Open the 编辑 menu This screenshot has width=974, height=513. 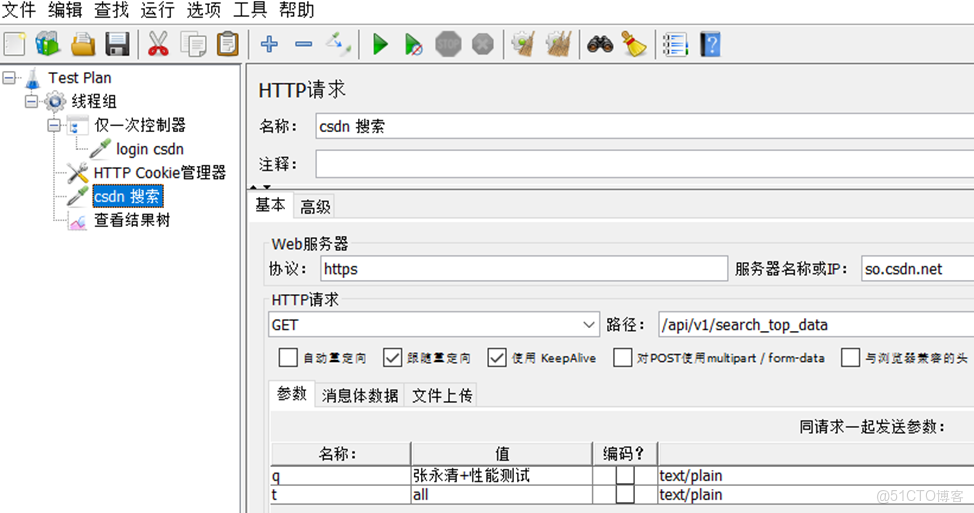65,10
